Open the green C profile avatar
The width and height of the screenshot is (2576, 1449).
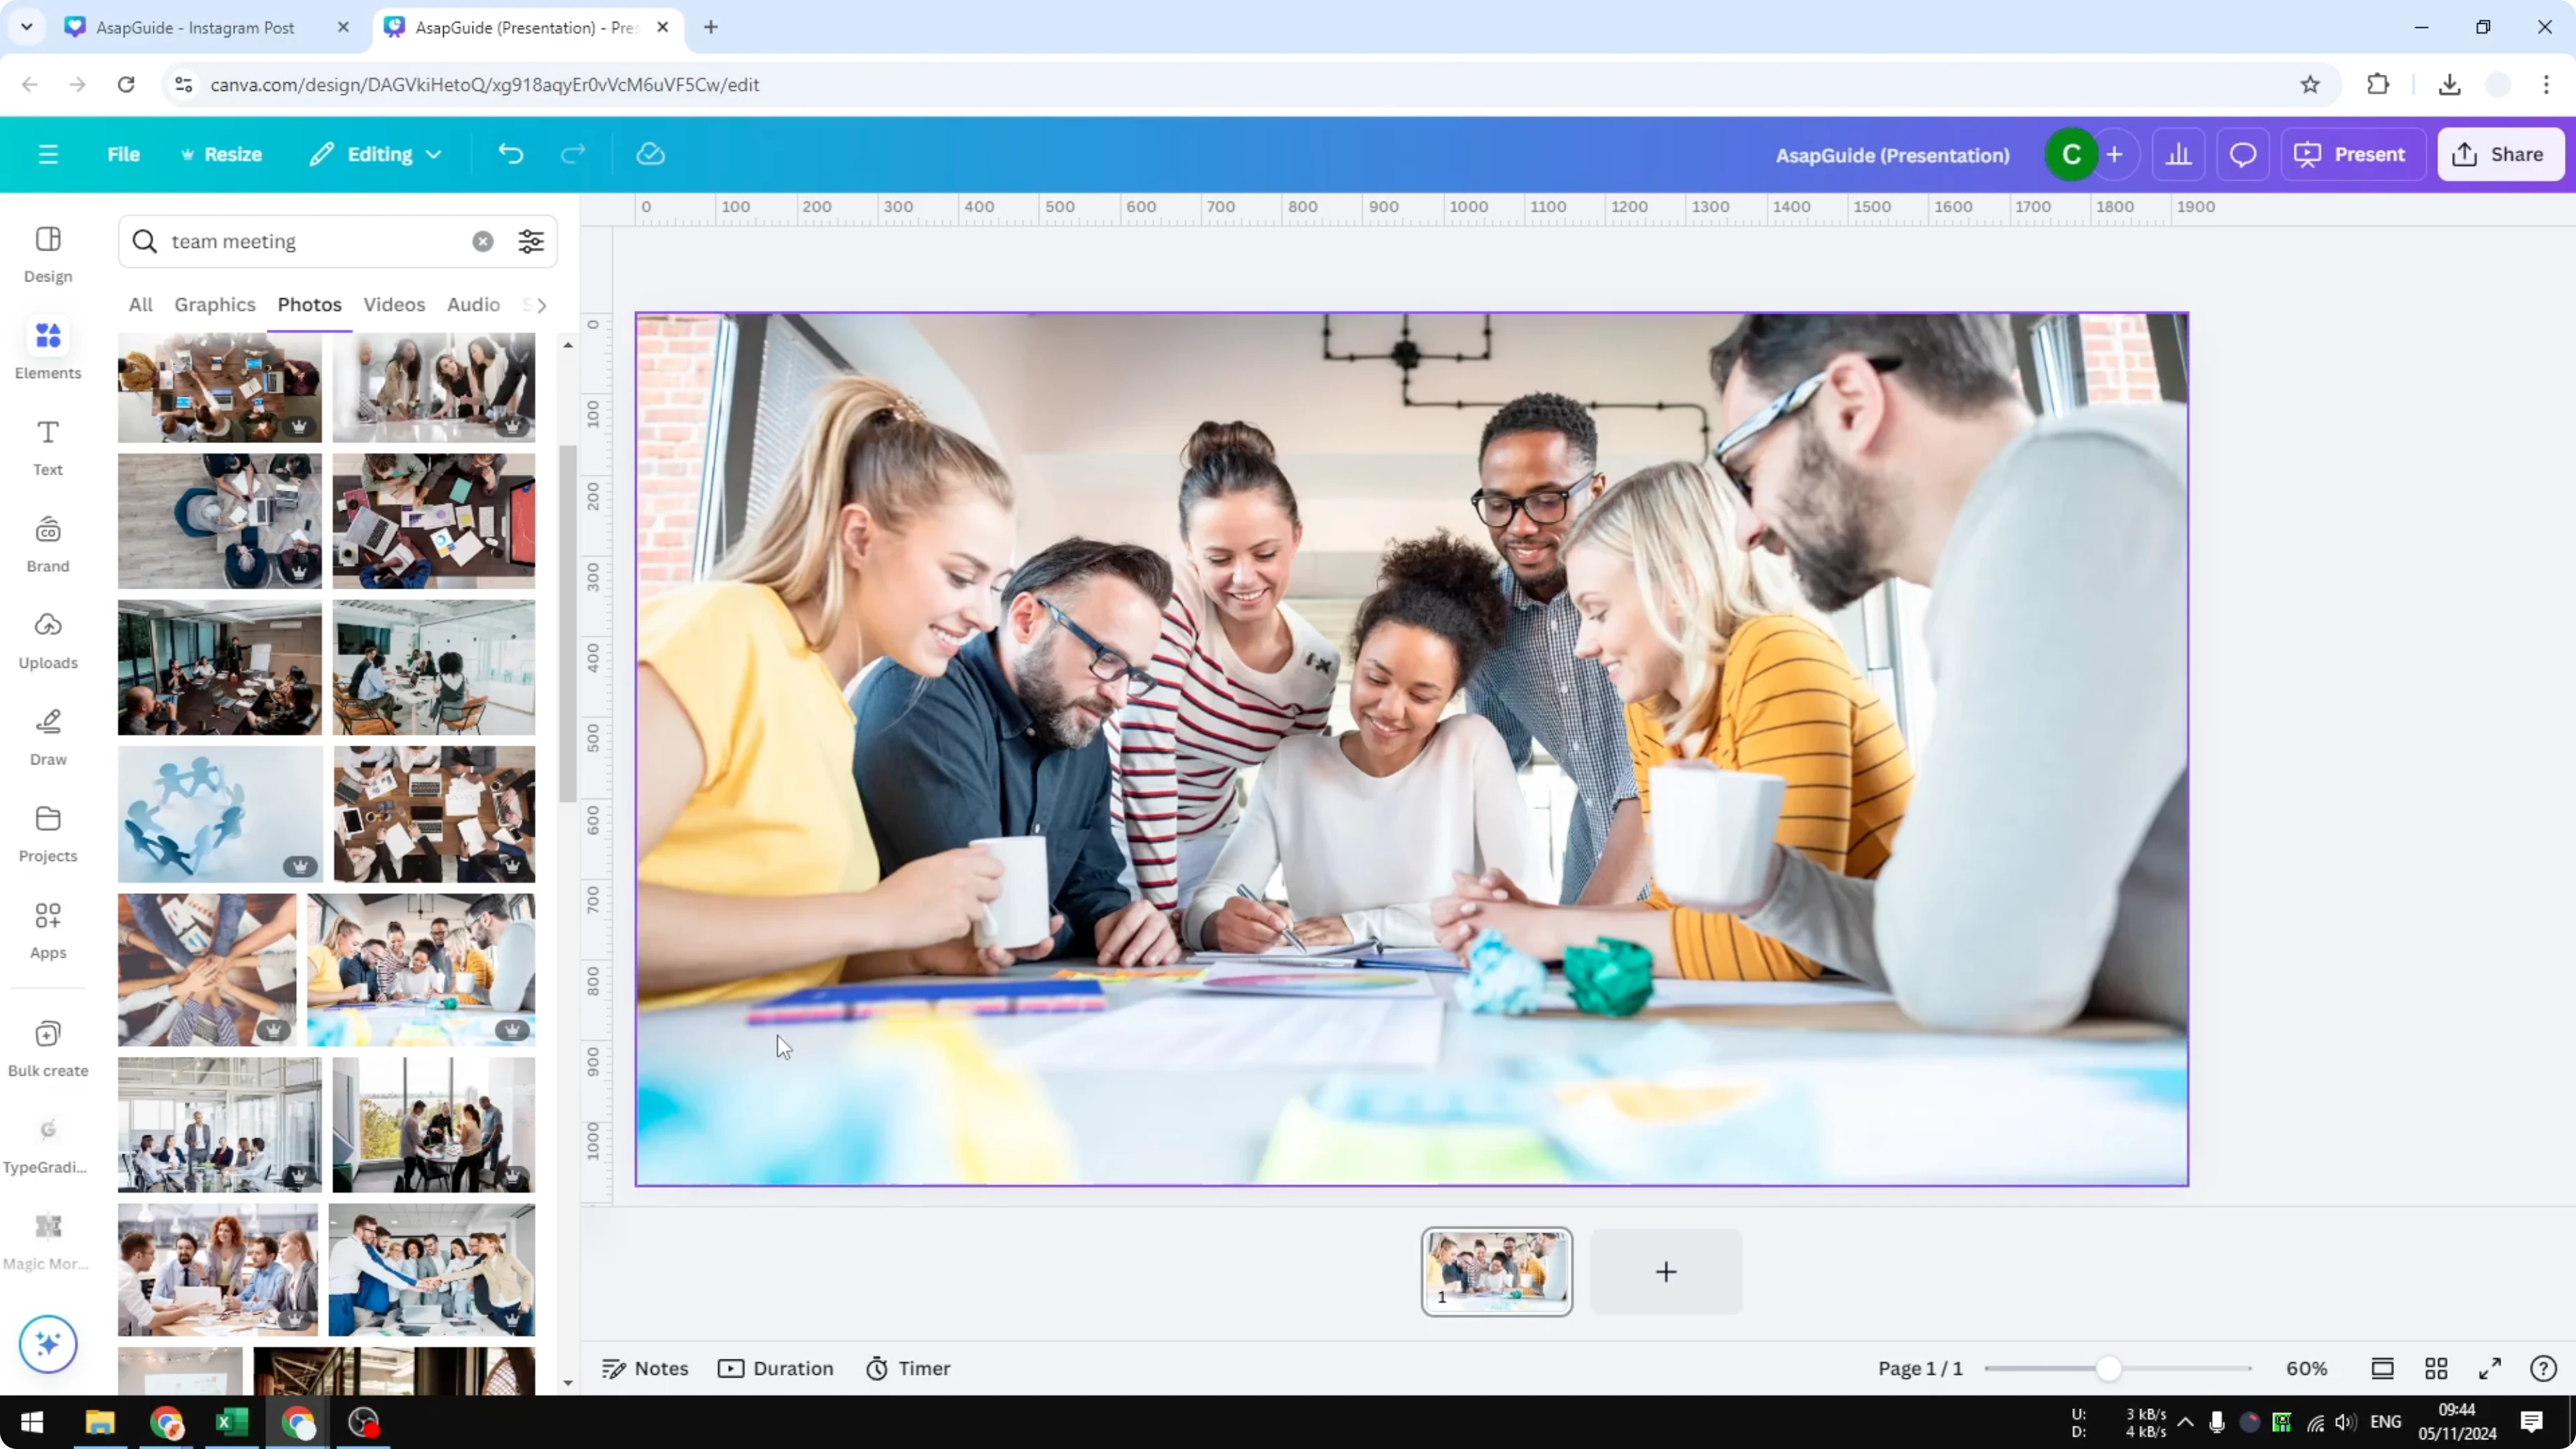click(x=2071, y=155)
